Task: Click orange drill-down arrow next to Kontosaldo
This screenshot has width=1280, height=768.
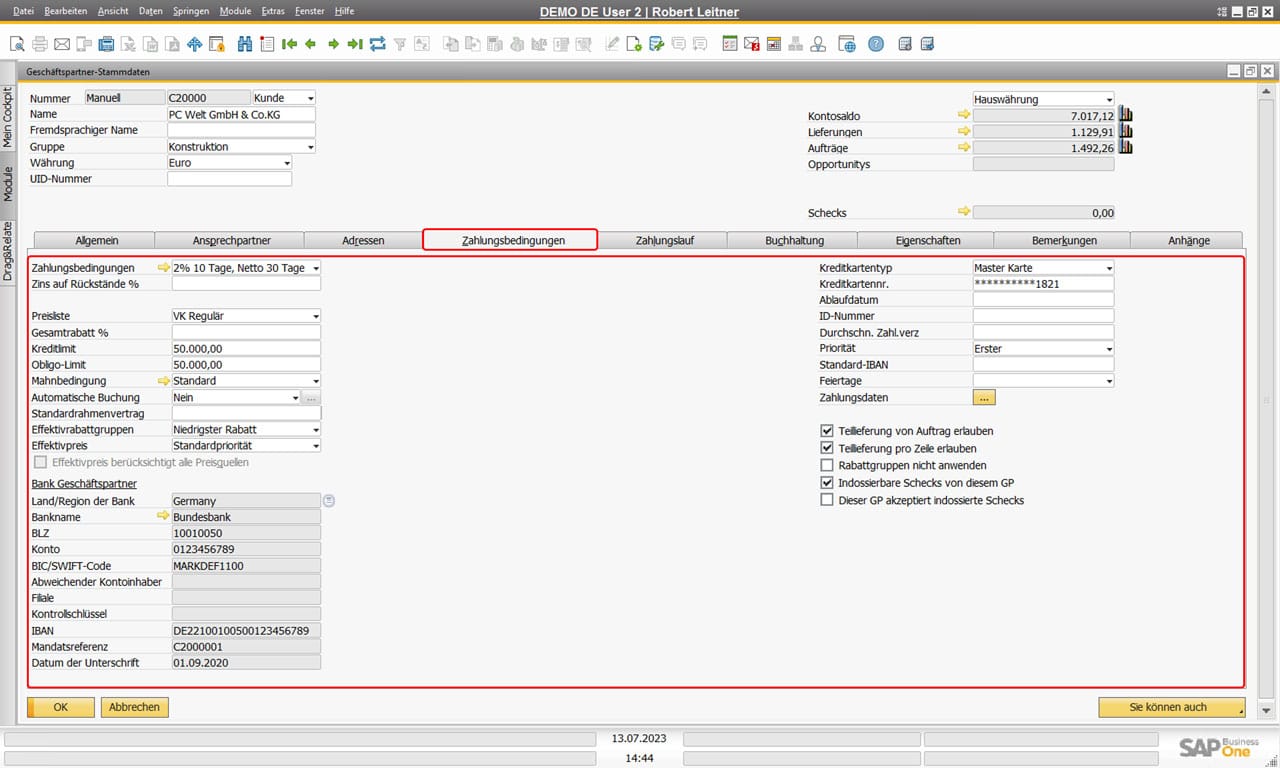Action: click(963, 114)
